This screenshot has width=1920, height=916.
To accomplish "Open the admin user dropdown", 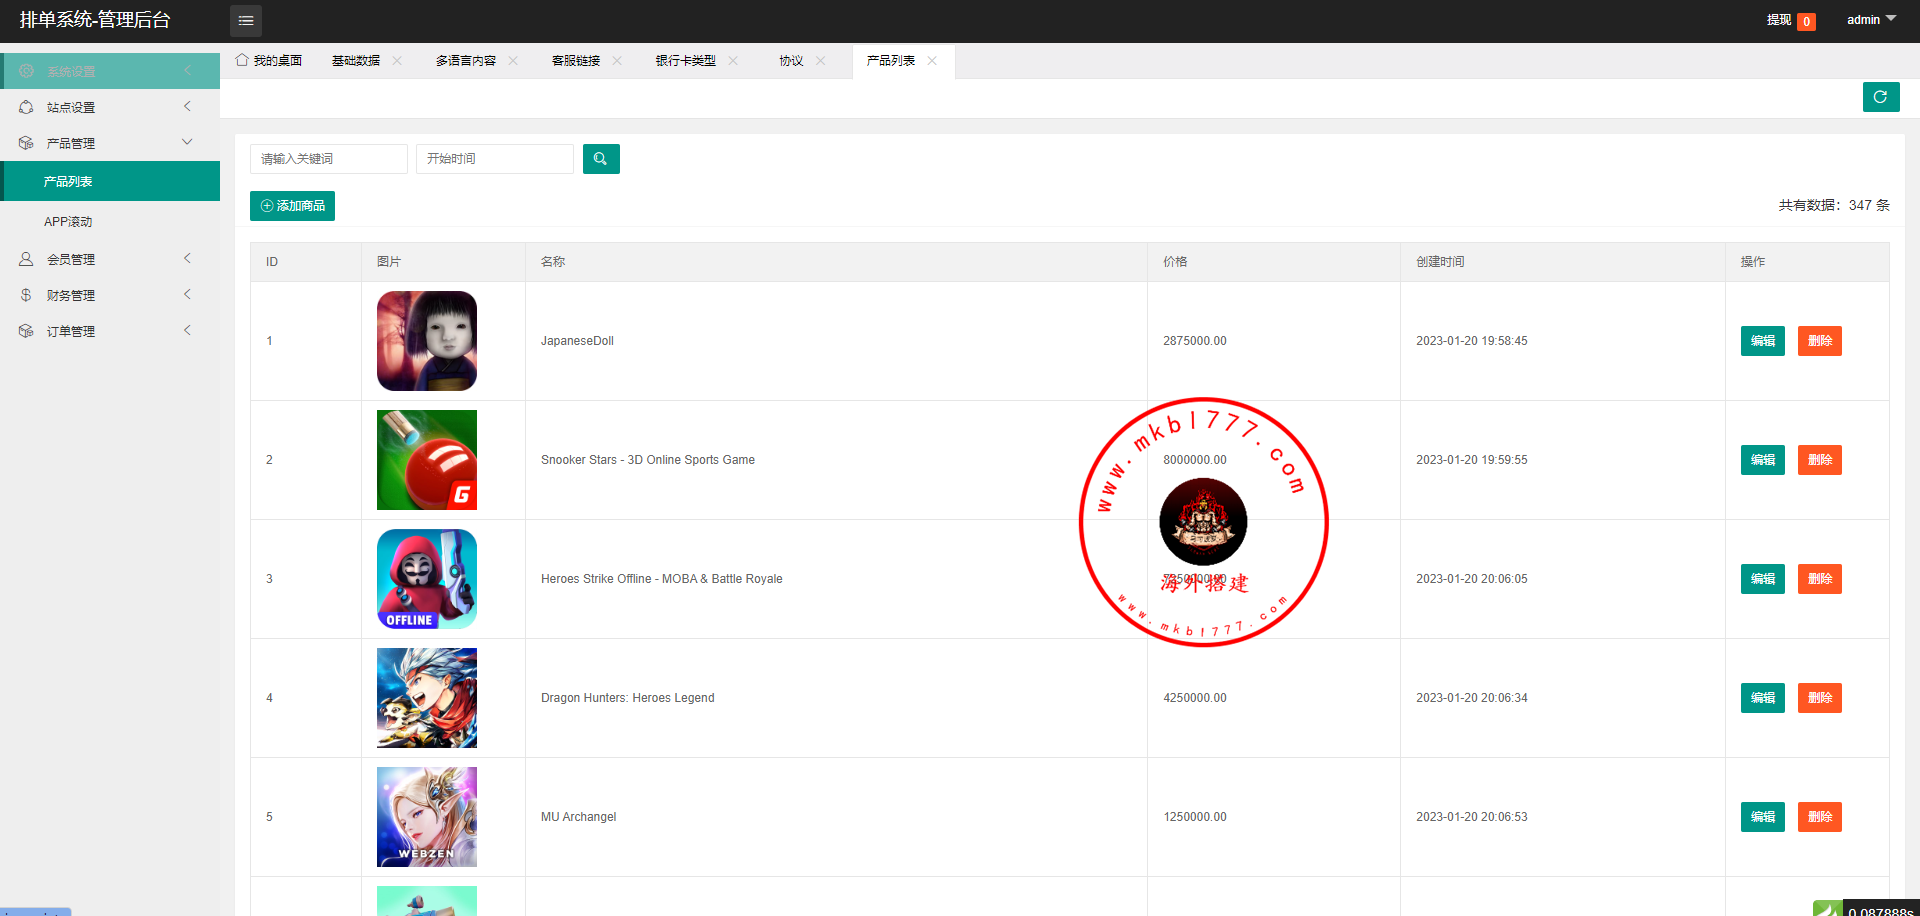I will pos(1871,20).
